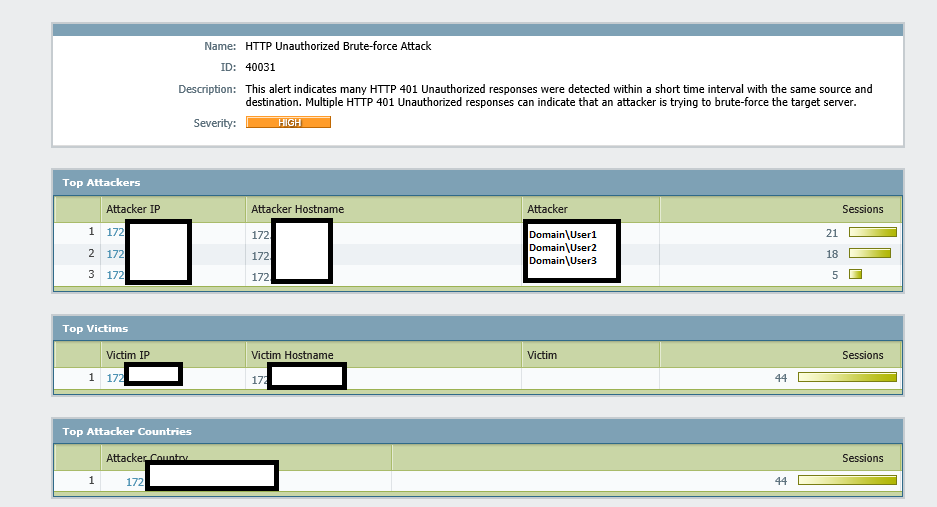Click the victim hostname starting 172
This screenshot has height=507, width=937.
(x=259, y=380)
